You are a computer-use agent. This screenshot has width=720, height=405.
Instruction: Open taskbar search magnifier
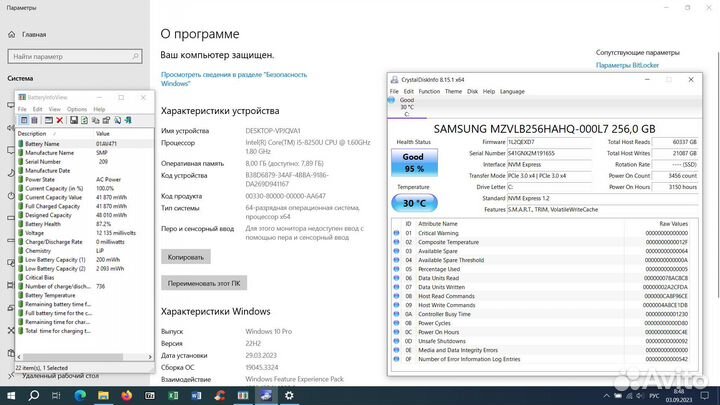[34, 395]
